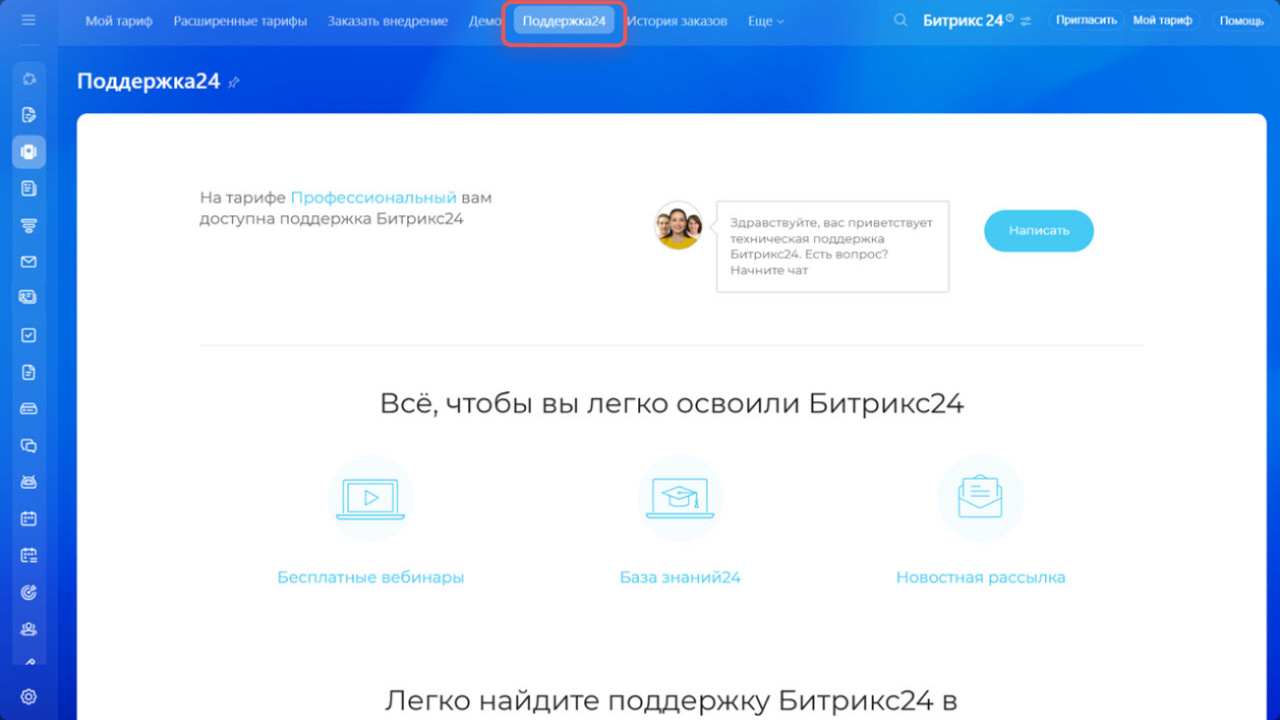This screenshot has width=1280, height=720.
Task: Open the chat bubbles sidebar icon
Action: coord(29,446)
